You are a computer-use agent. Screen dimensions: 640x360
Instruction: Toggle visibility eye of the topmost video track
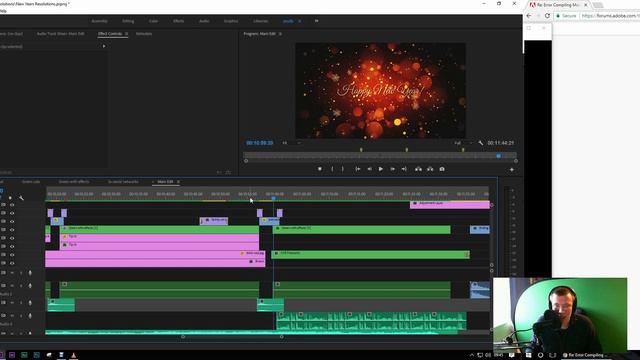(x=12, y=205)
